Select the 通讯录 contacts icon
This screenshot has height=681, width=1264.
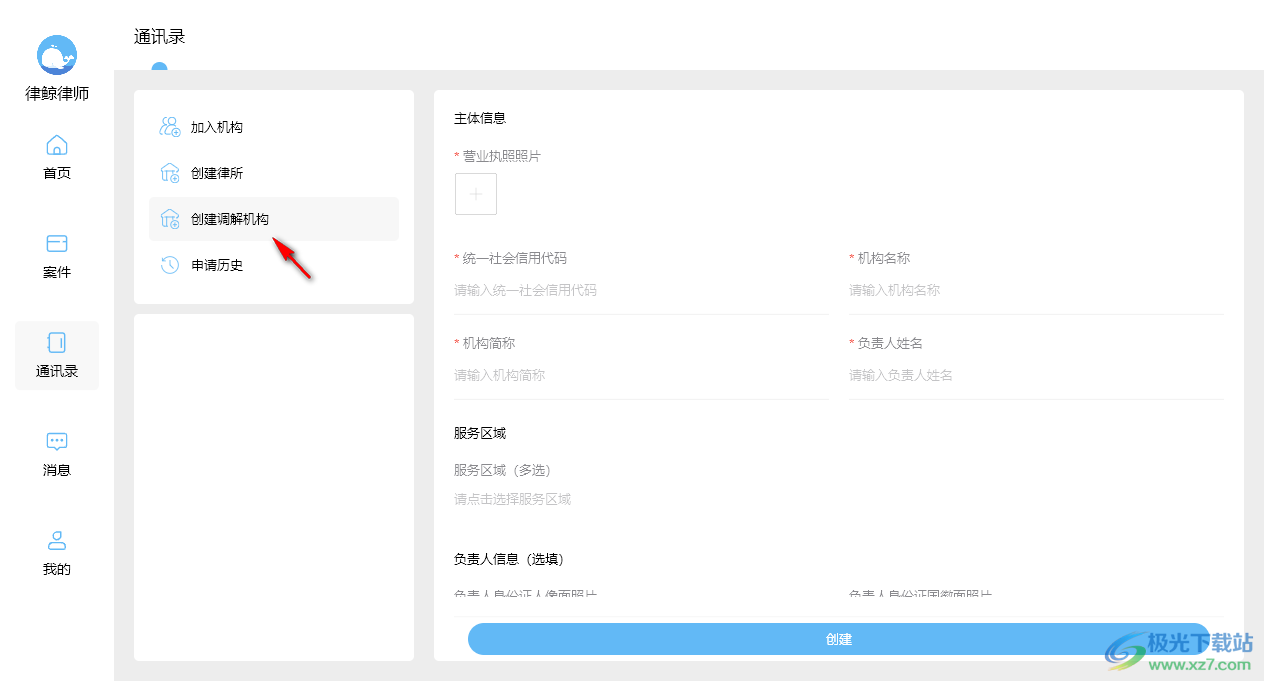(x=57, y=343)
